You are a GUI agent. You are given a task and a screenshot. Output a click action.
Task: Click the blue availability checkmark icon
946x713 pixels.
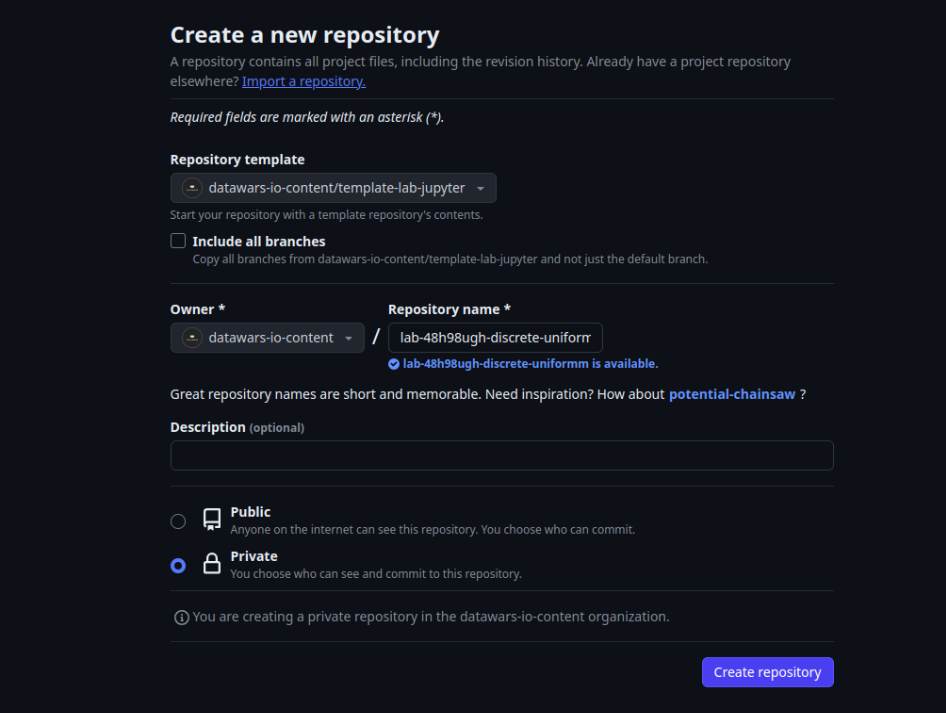click(x=393, y=364)
